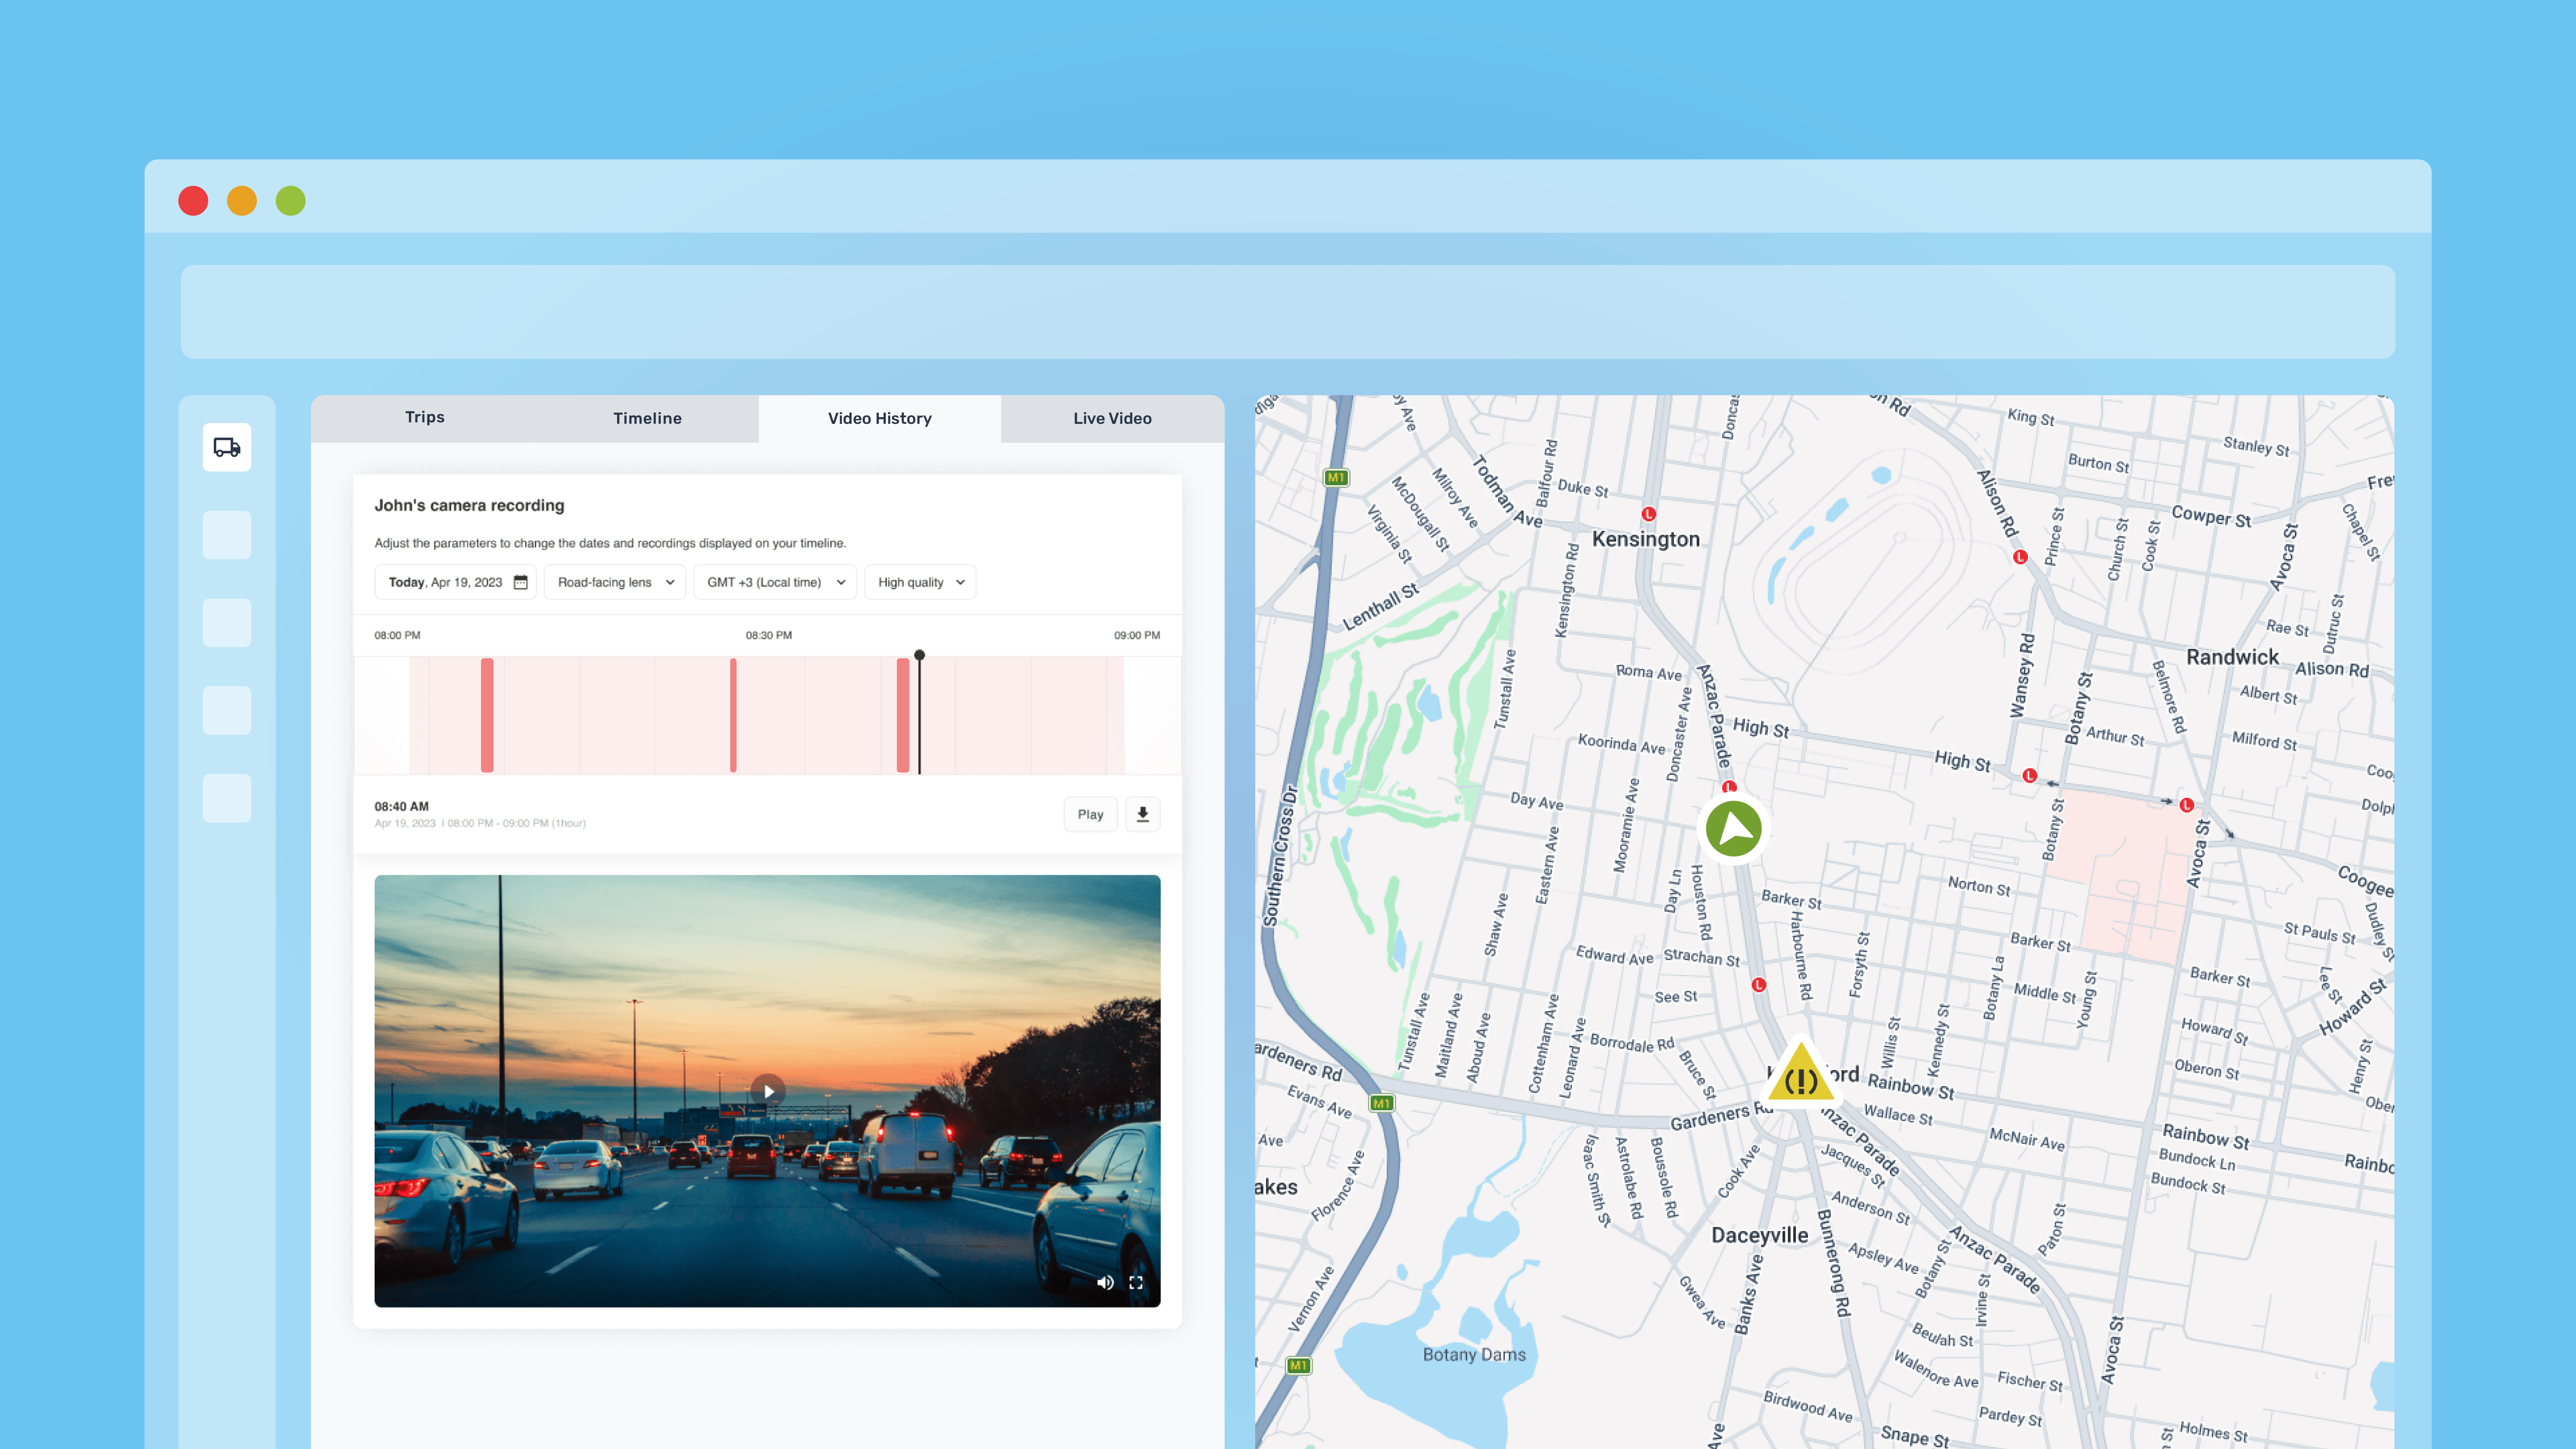The image size is (2576, 1449).
Task: Open the calendar date picker icon
Action: point(520,582)
